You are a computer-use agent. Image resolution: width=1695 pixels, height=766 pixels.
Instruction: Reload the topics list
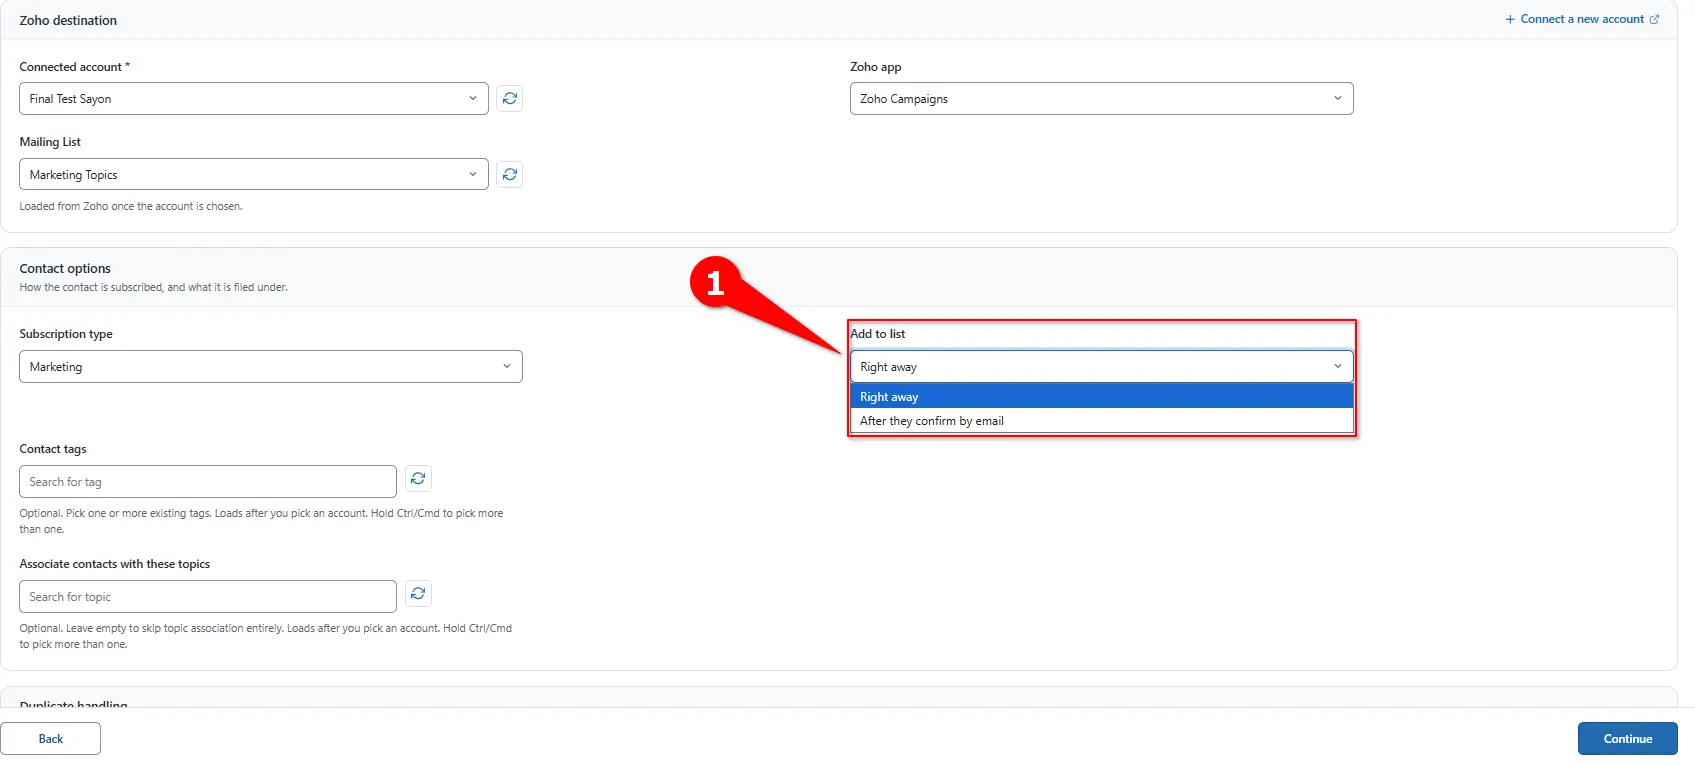tap(418, 594)
